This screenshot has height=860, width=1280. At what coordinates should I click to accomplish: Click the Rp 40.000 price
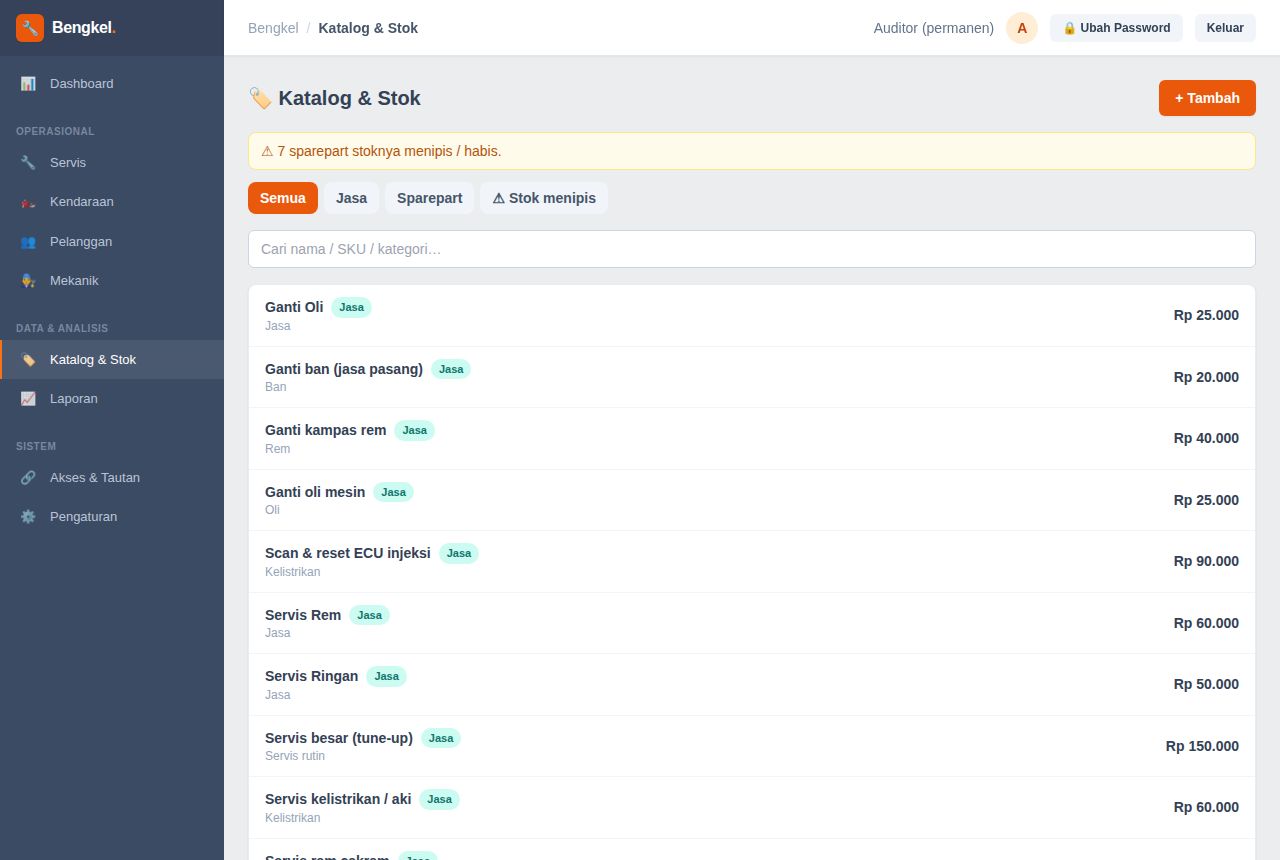click(x=1206, y=438)
